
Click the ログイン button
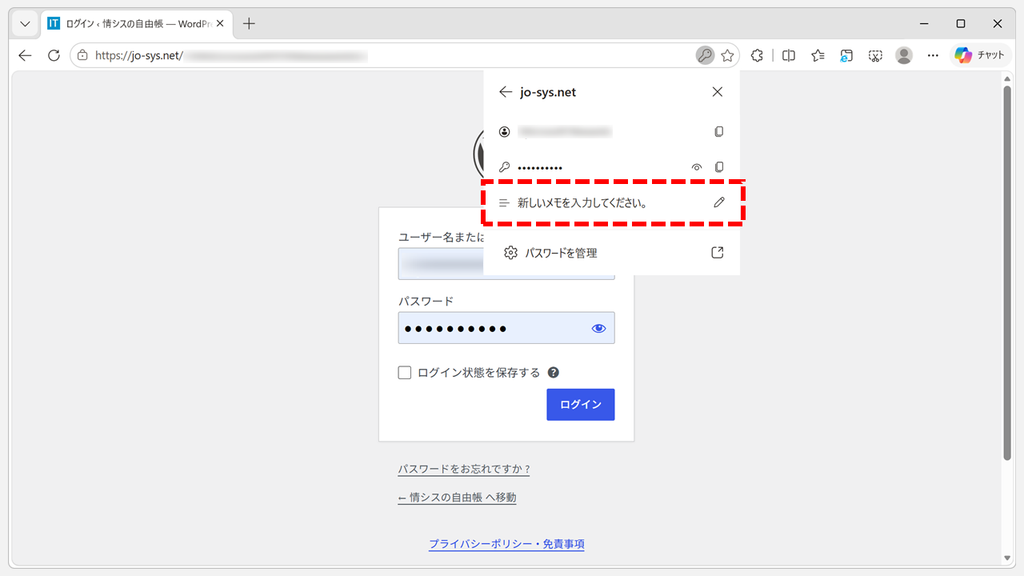click(581, 404)
